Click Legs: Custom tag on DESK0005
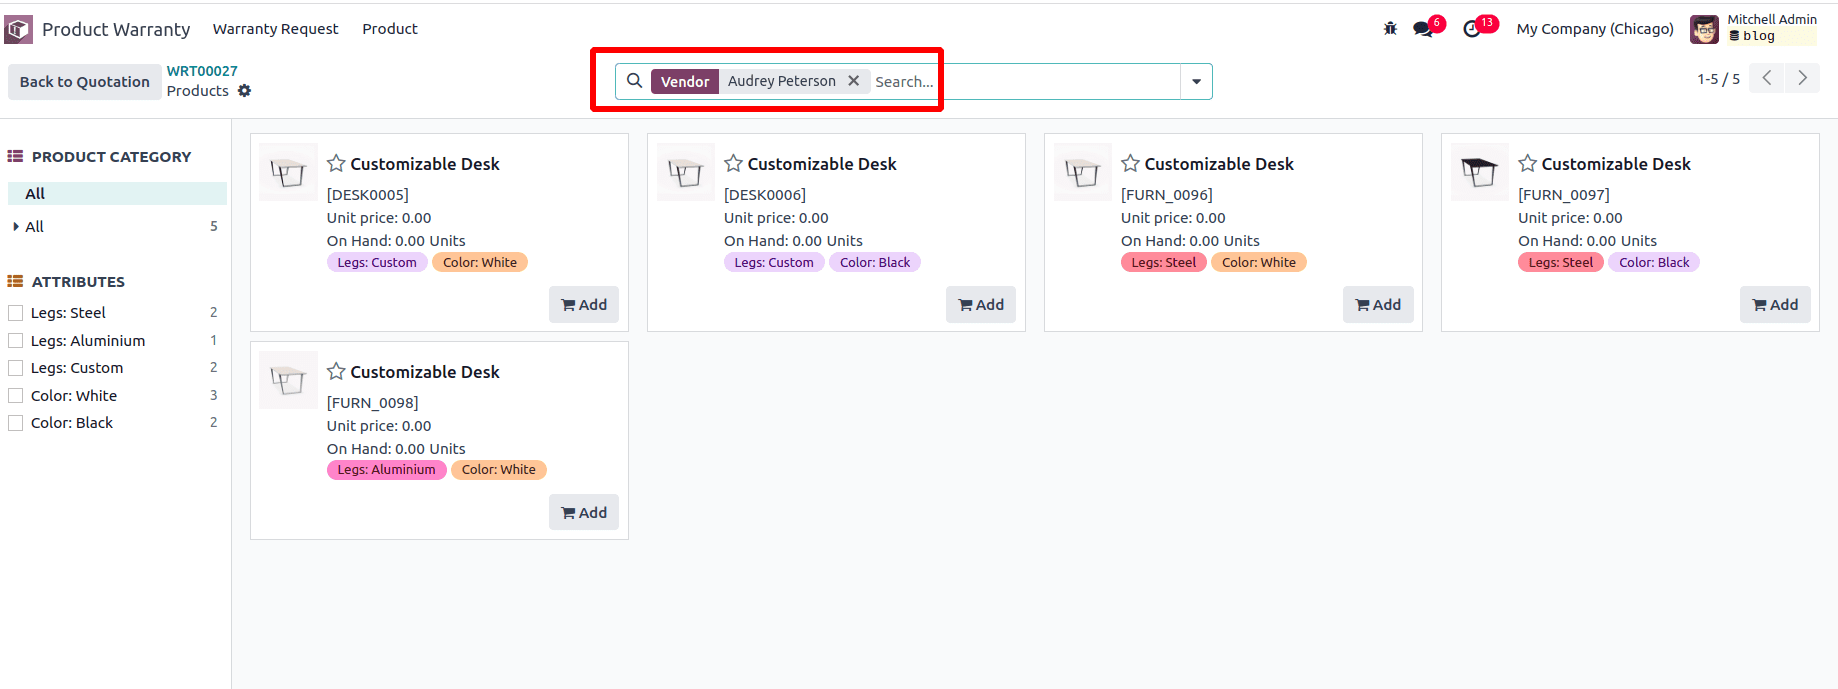Screen dimensions: 1838x689 [377, 262]
